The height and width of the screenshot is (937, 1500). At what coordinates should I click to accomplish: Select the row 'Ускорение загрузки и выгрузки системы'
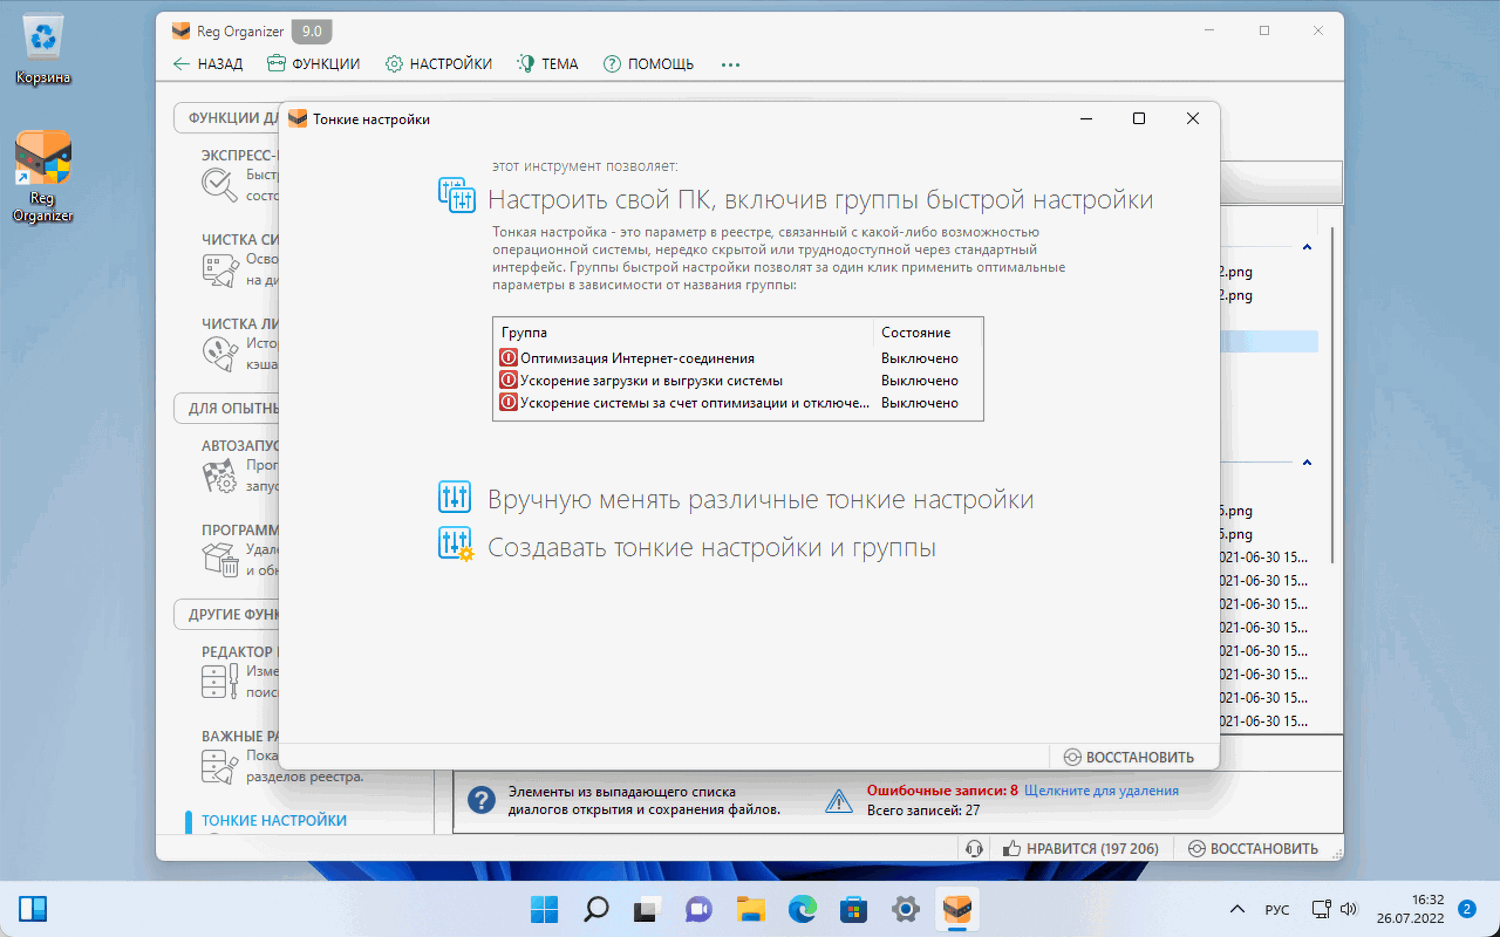click(x=738, y=380)
